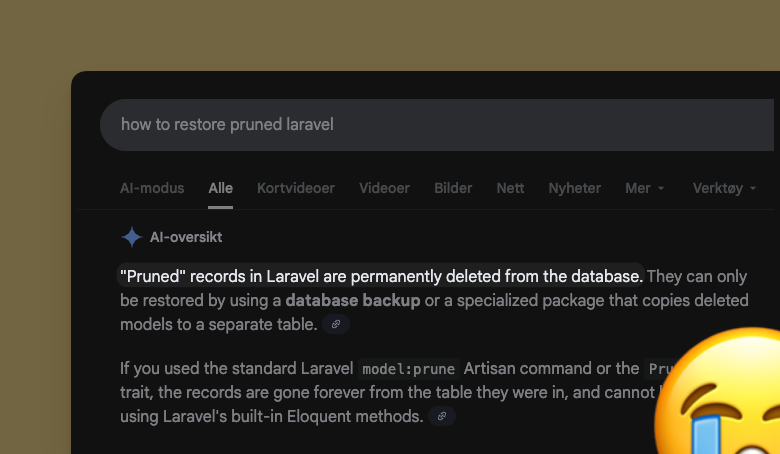The image size is (780, 454).
Task: View the Nyheter news tab
Action: click(574, 188)
